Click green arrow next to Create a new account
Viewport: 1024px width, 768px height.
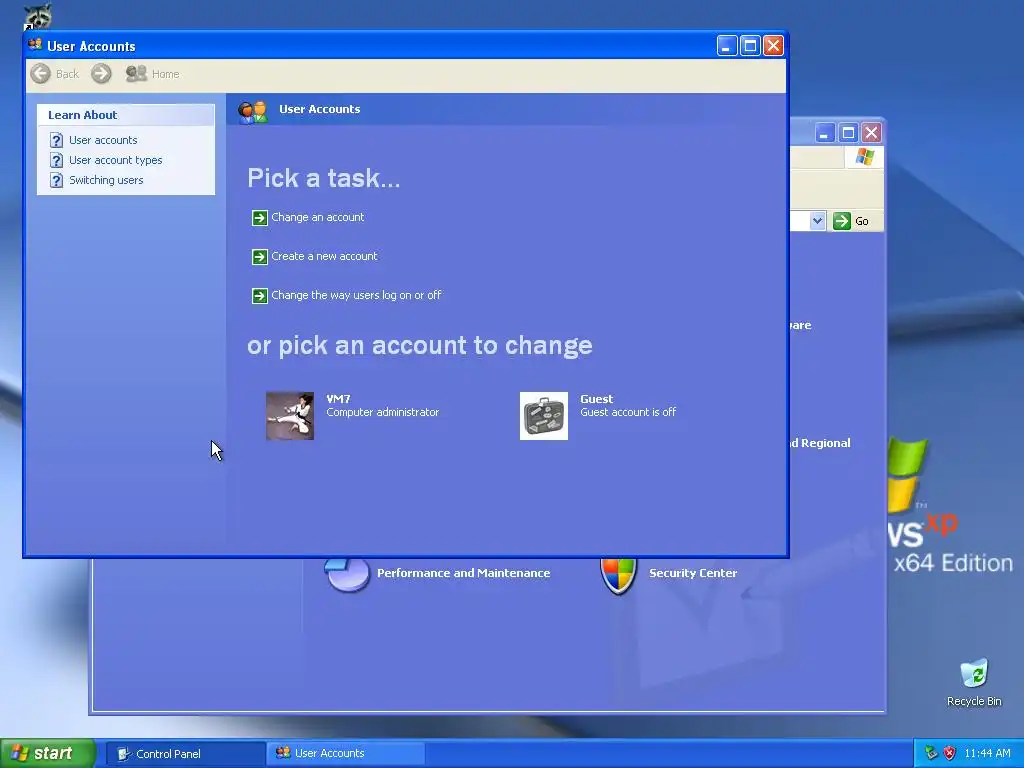[260, 257]
